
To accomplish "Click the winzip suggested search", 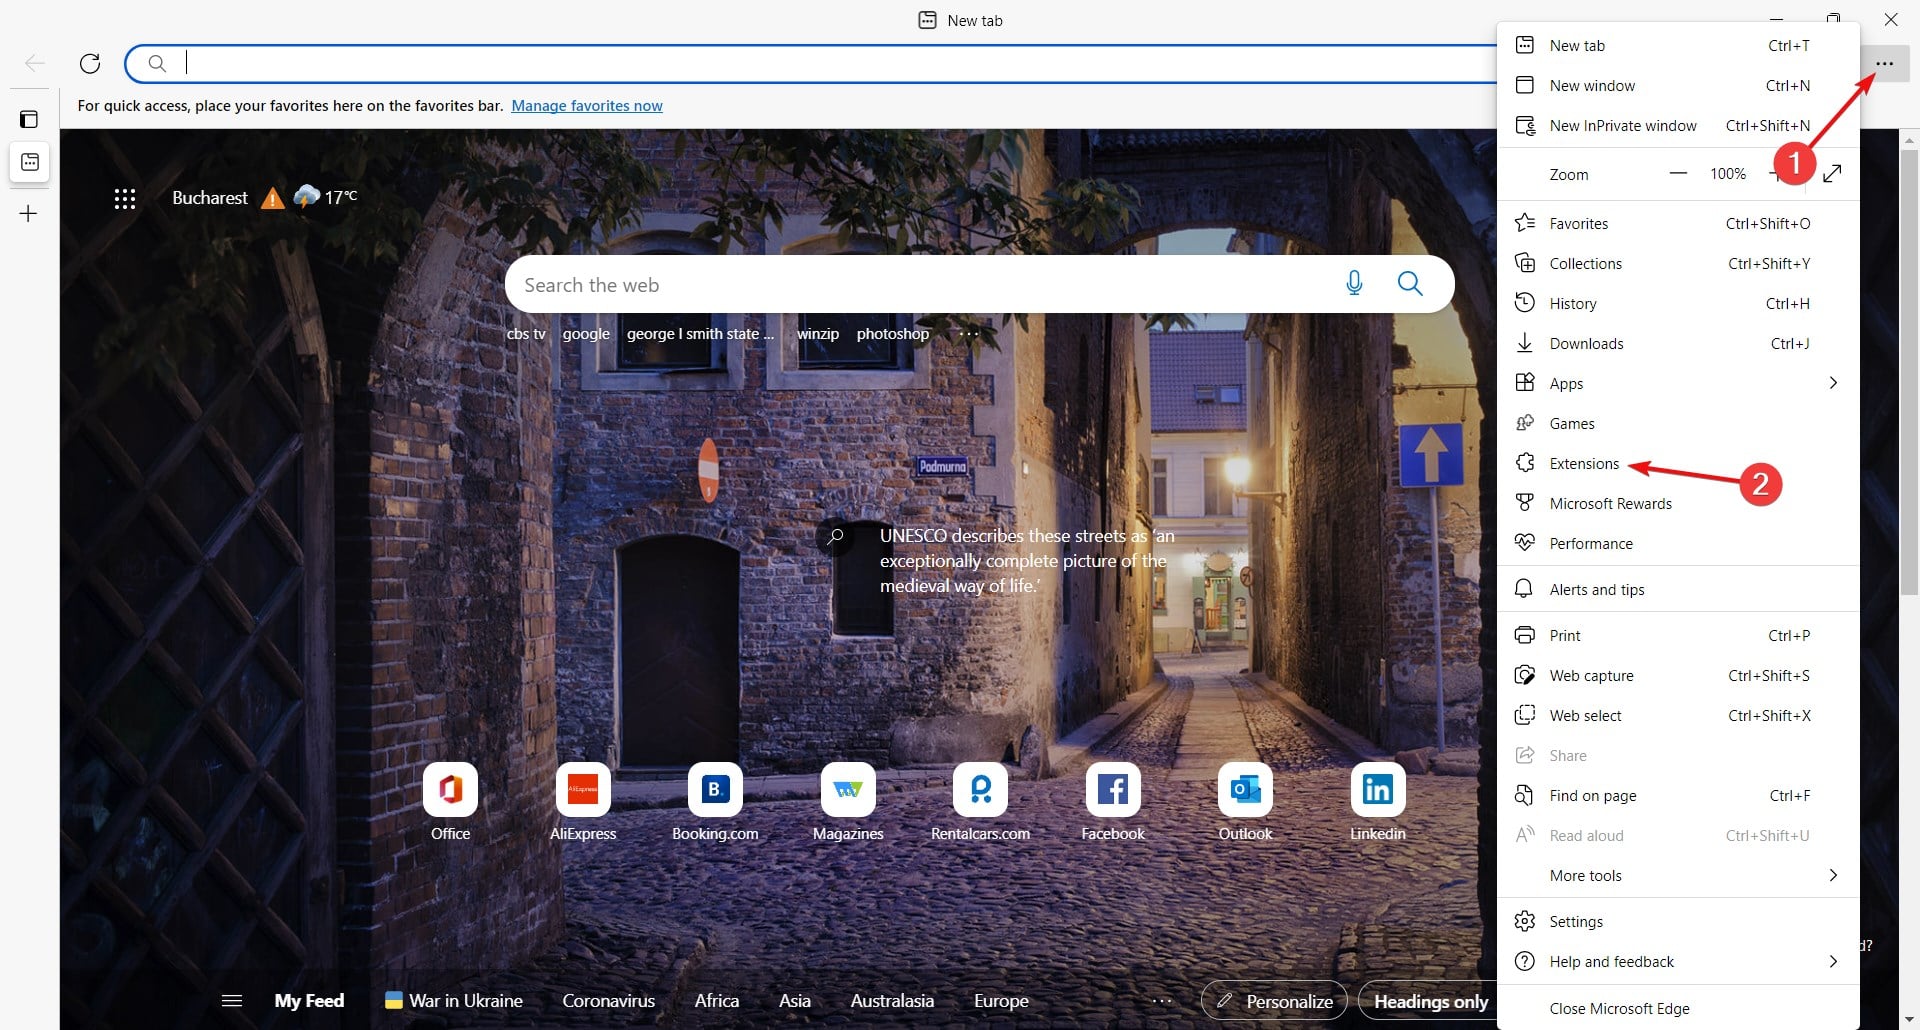I will 818,334.
